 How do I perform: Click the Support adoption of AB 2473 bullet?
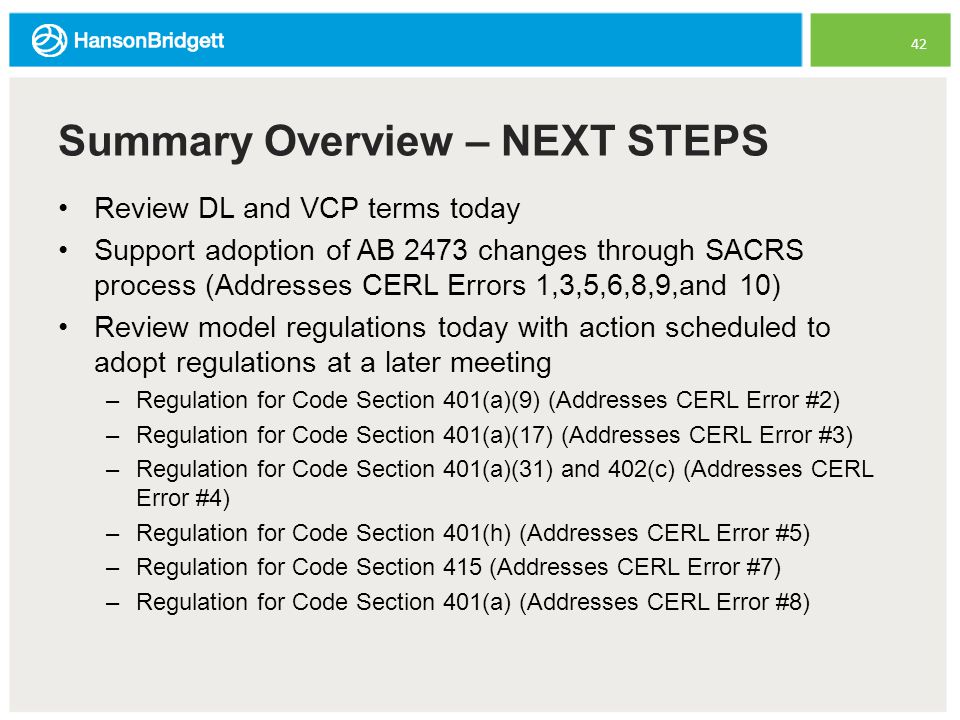pyautogui.click(x=449, y=250)
